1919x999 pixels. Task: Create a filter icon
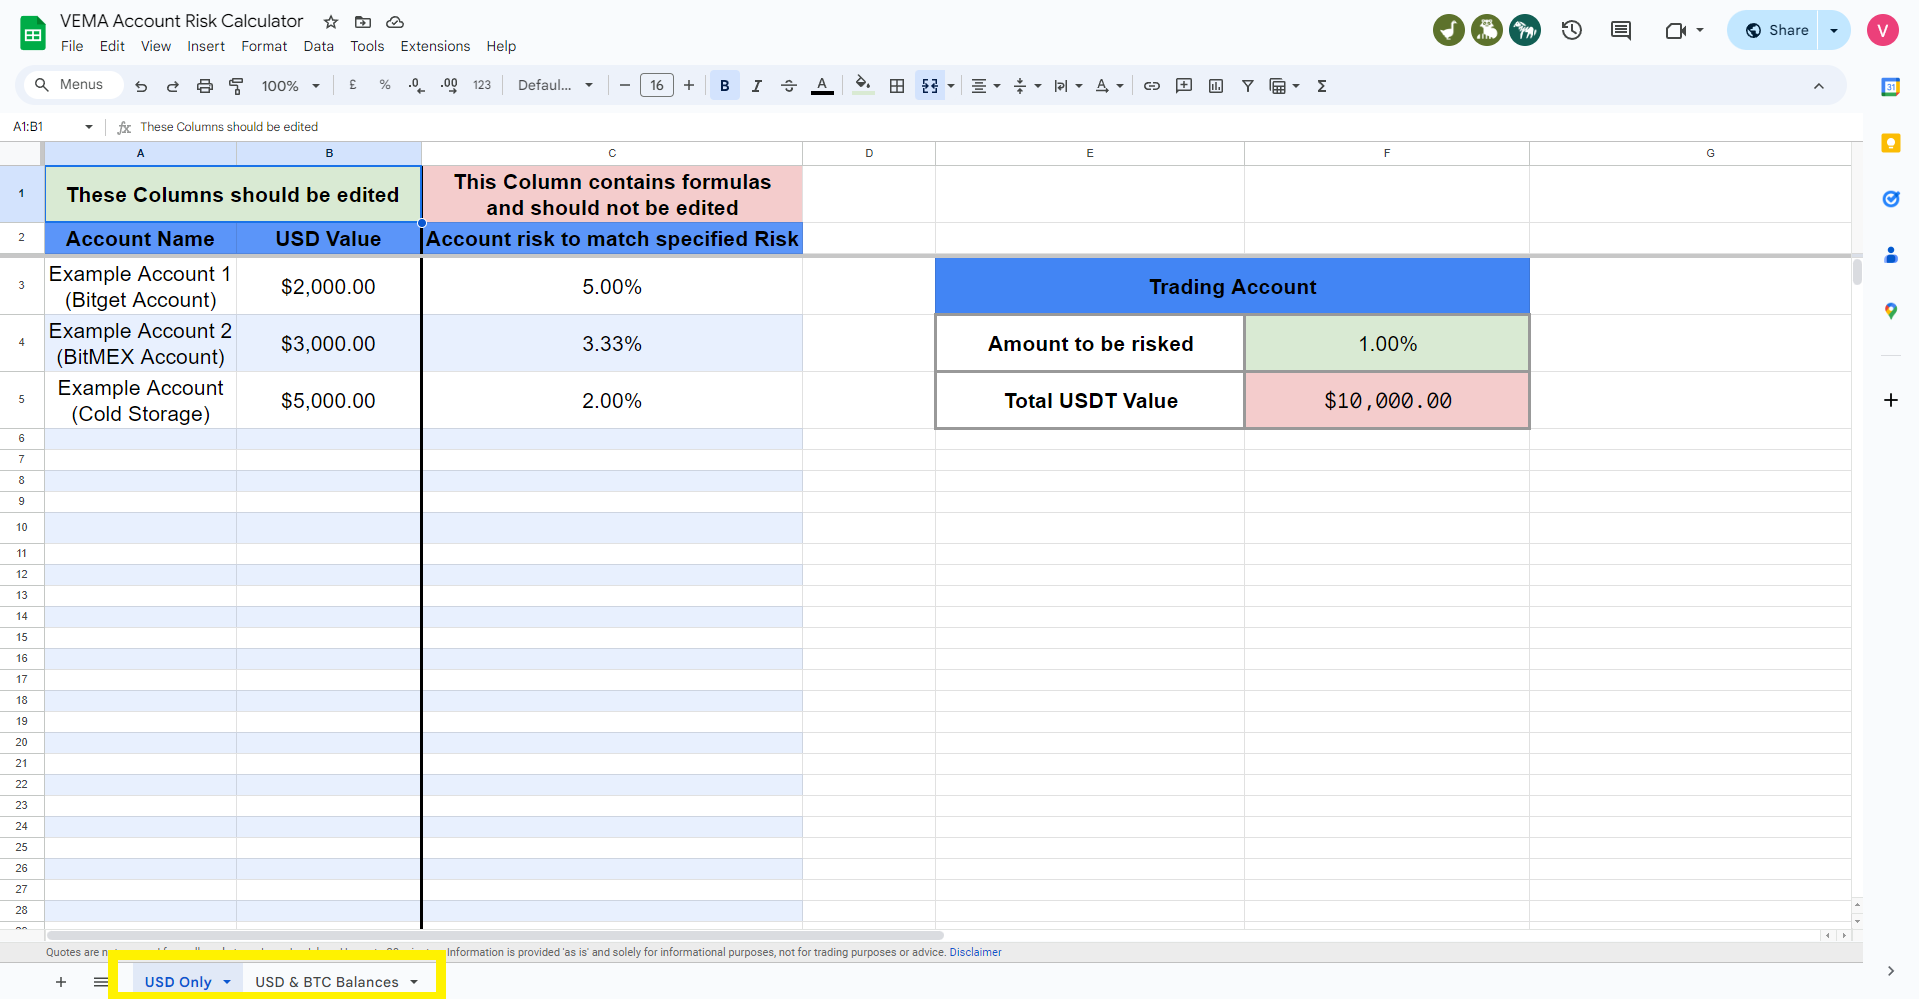1248,86
